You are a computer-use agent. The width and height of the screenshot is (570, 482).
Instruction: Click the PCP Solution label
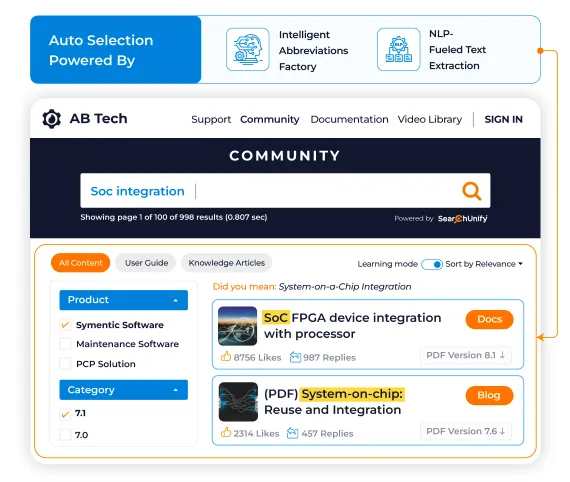[x=106, y=364]
